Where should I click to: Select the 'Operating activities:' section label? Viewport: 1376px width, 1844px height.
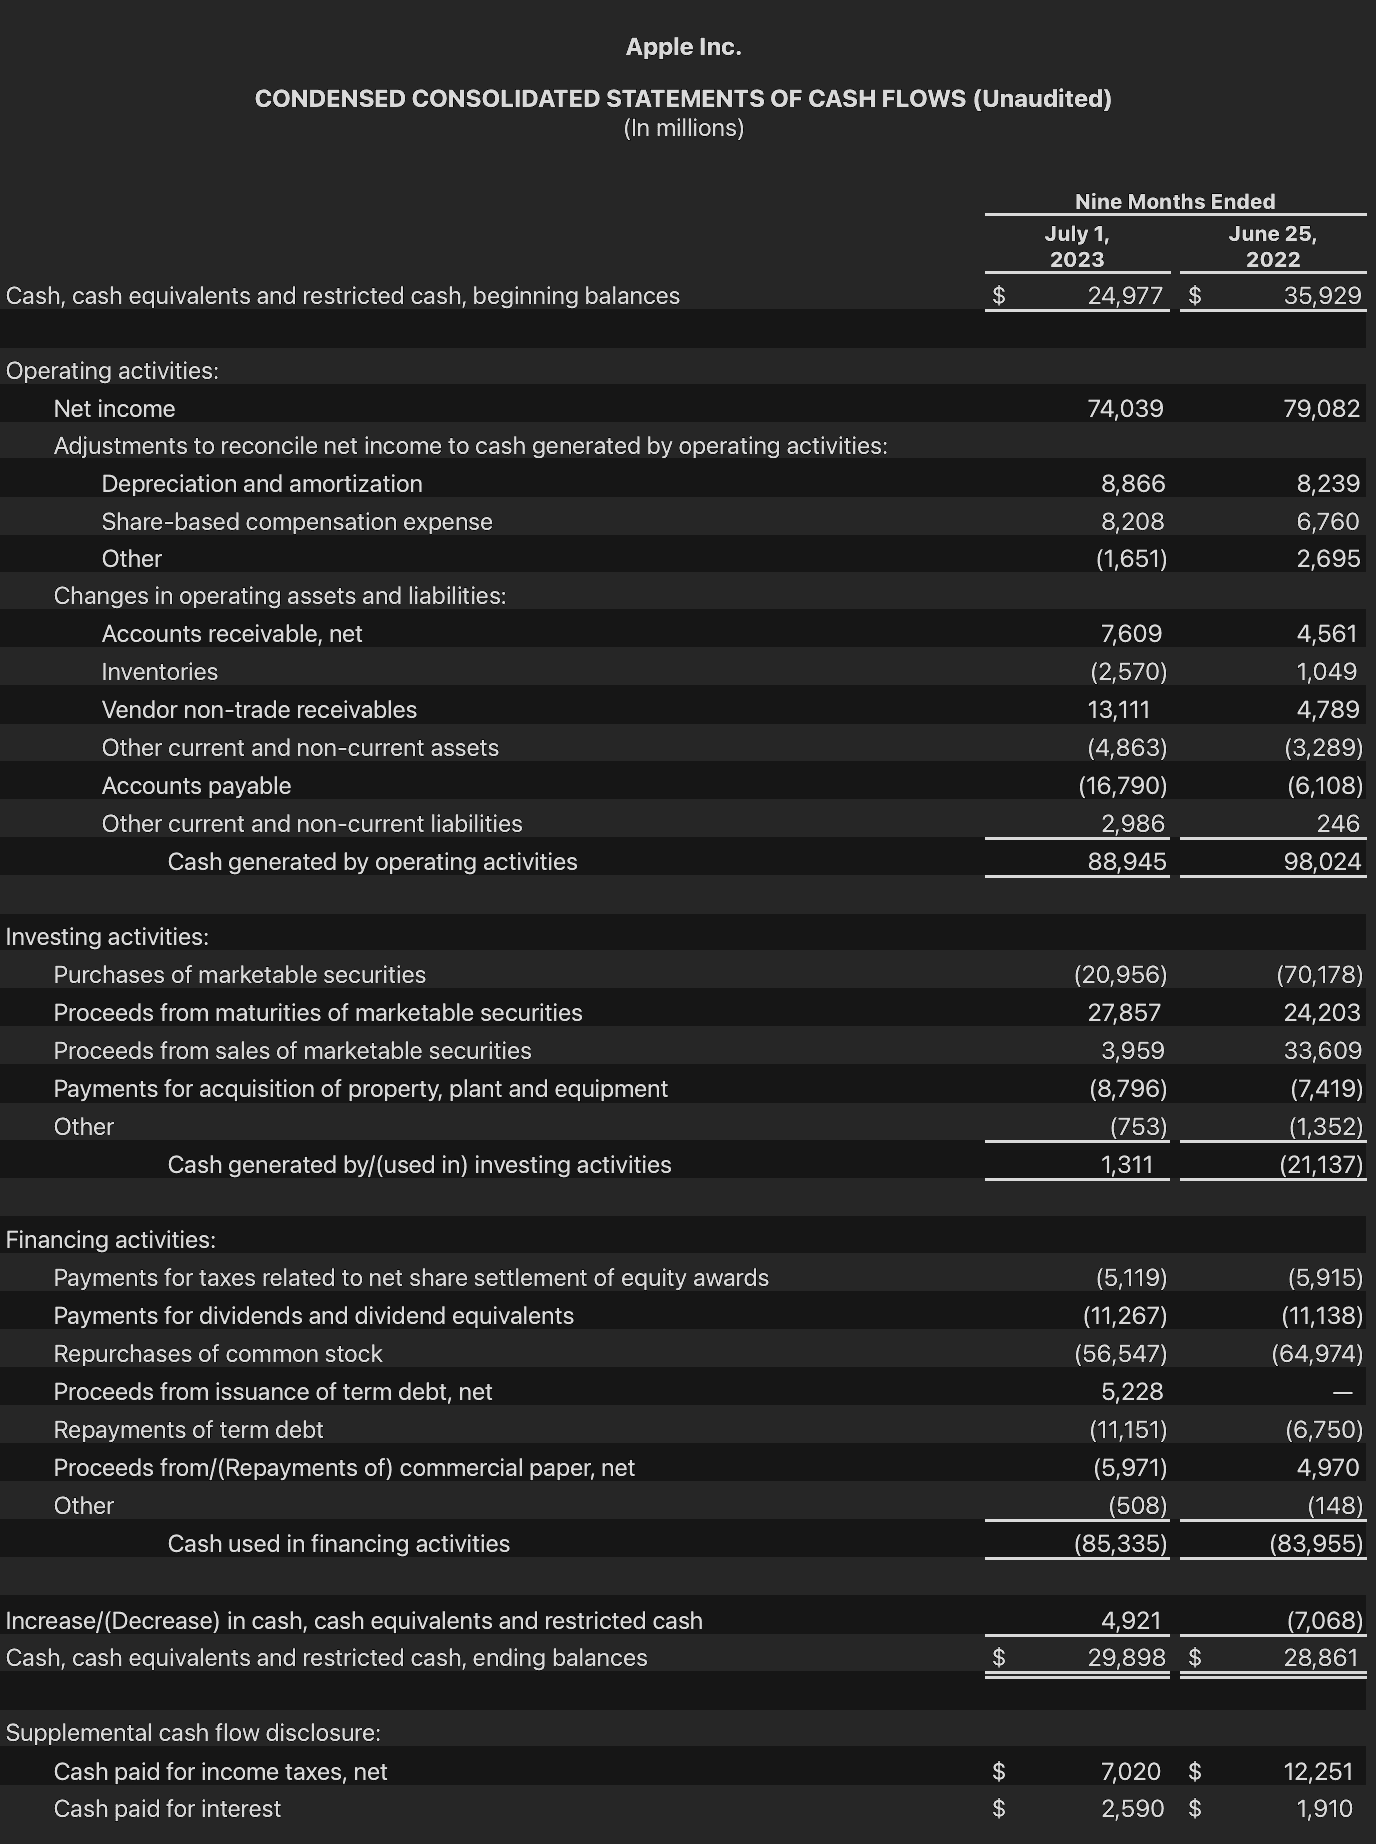tap(112, 371)
